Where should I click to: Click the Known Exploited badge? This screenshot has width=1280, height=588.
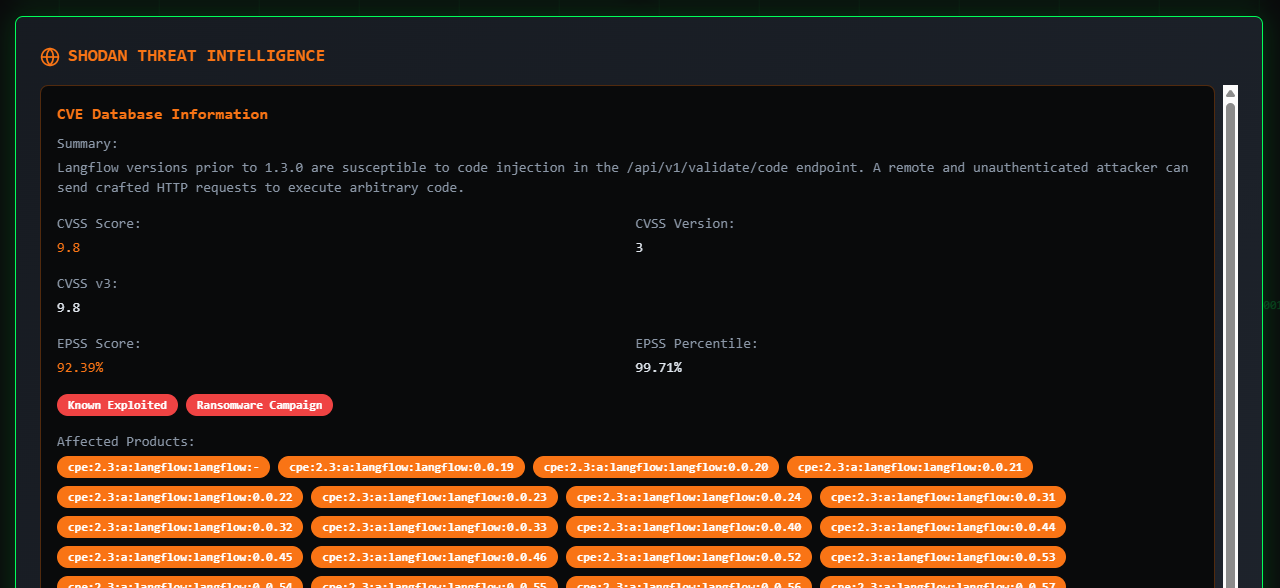(117, 405)
